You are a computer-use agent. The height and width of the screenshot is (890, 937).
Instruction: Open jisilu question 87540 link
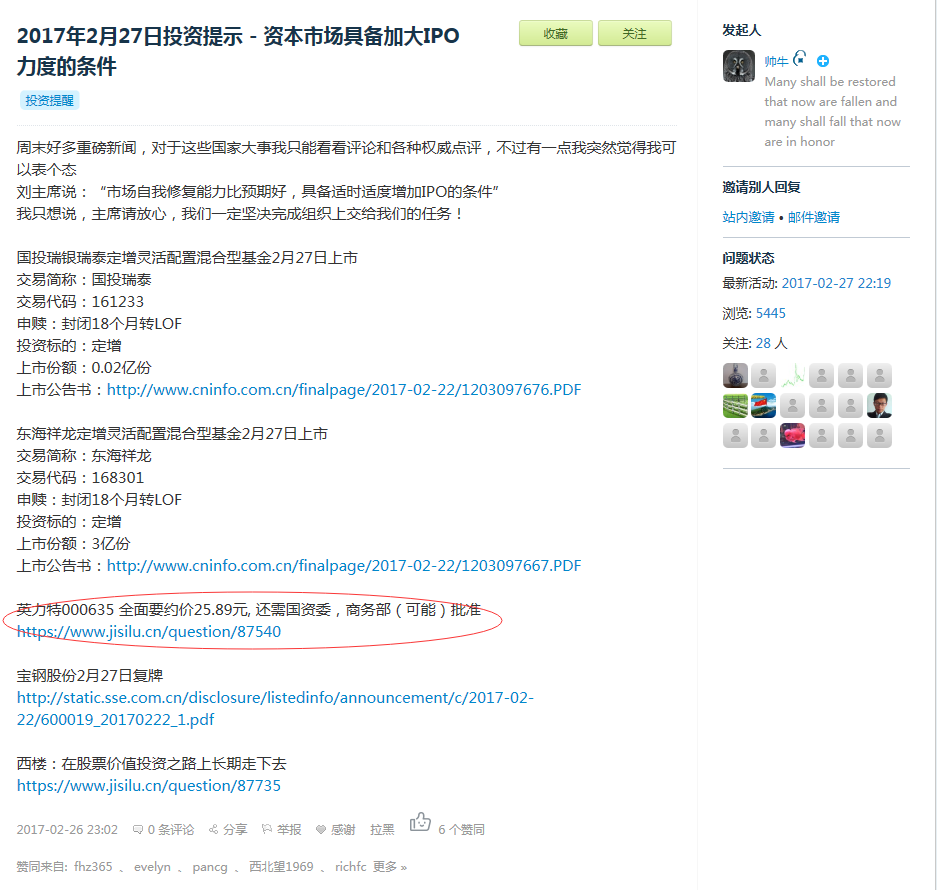[x=149, y=632]
